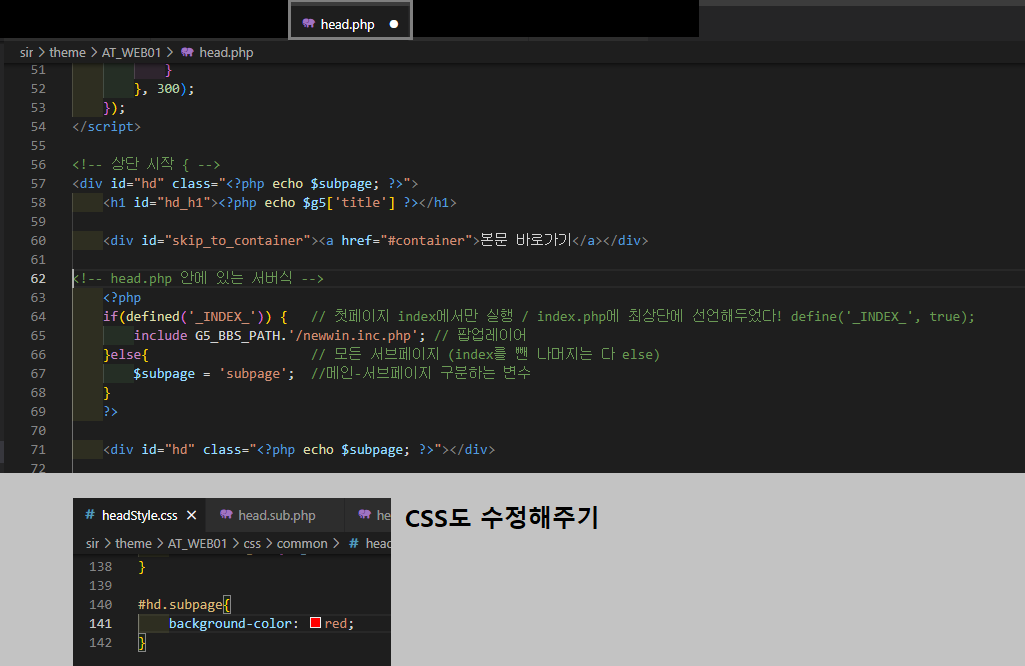Click the unsaved dot on head.php tab
Viewport: 1025px width, 666px height.
(394, 24)
